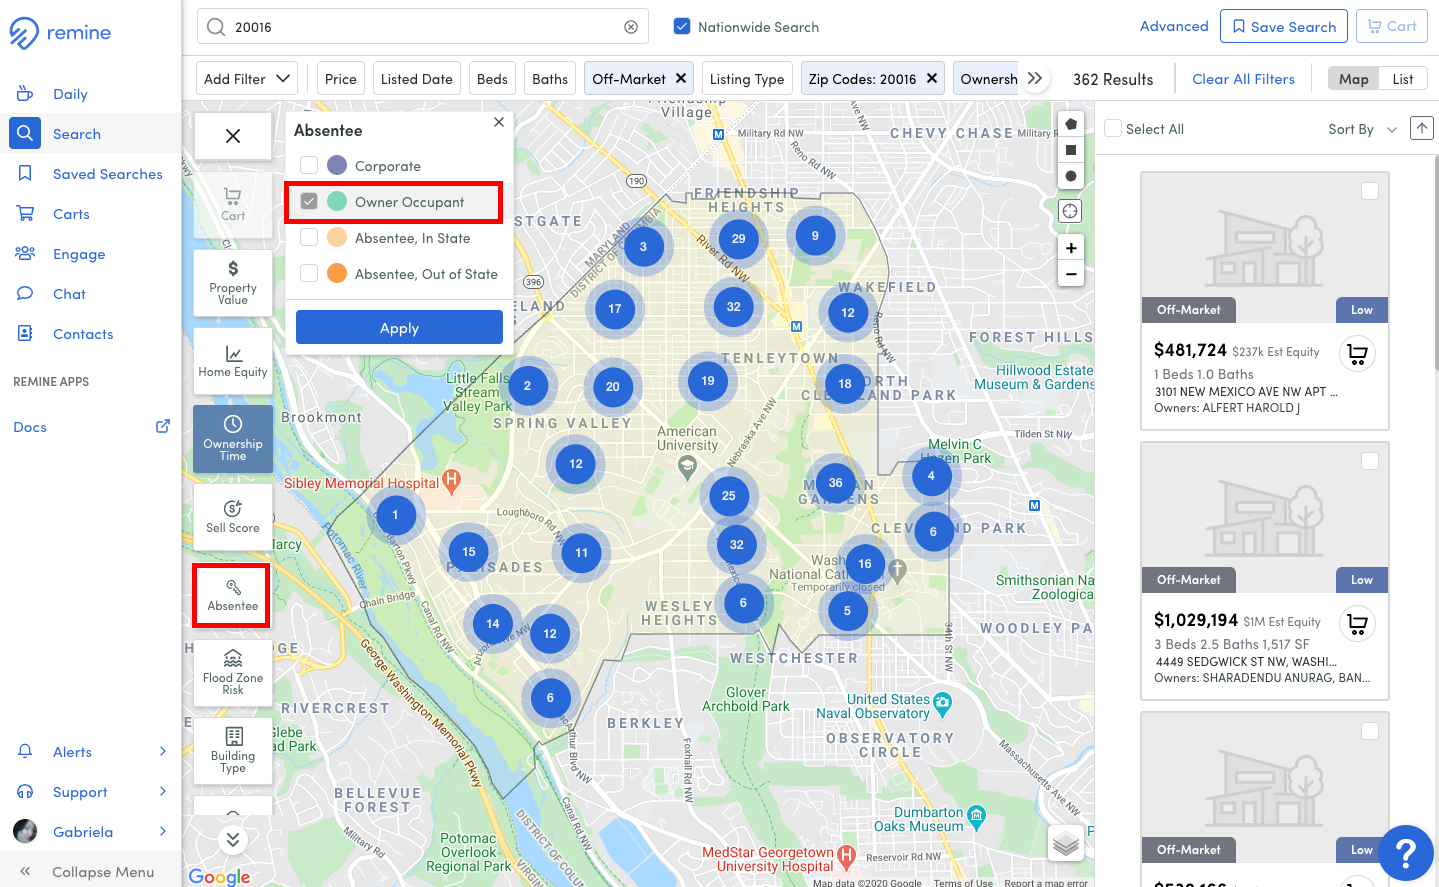The height and width of the screenshot is (887, 1439).
Task: Open the Baths filter
Action: pos(550,79)
